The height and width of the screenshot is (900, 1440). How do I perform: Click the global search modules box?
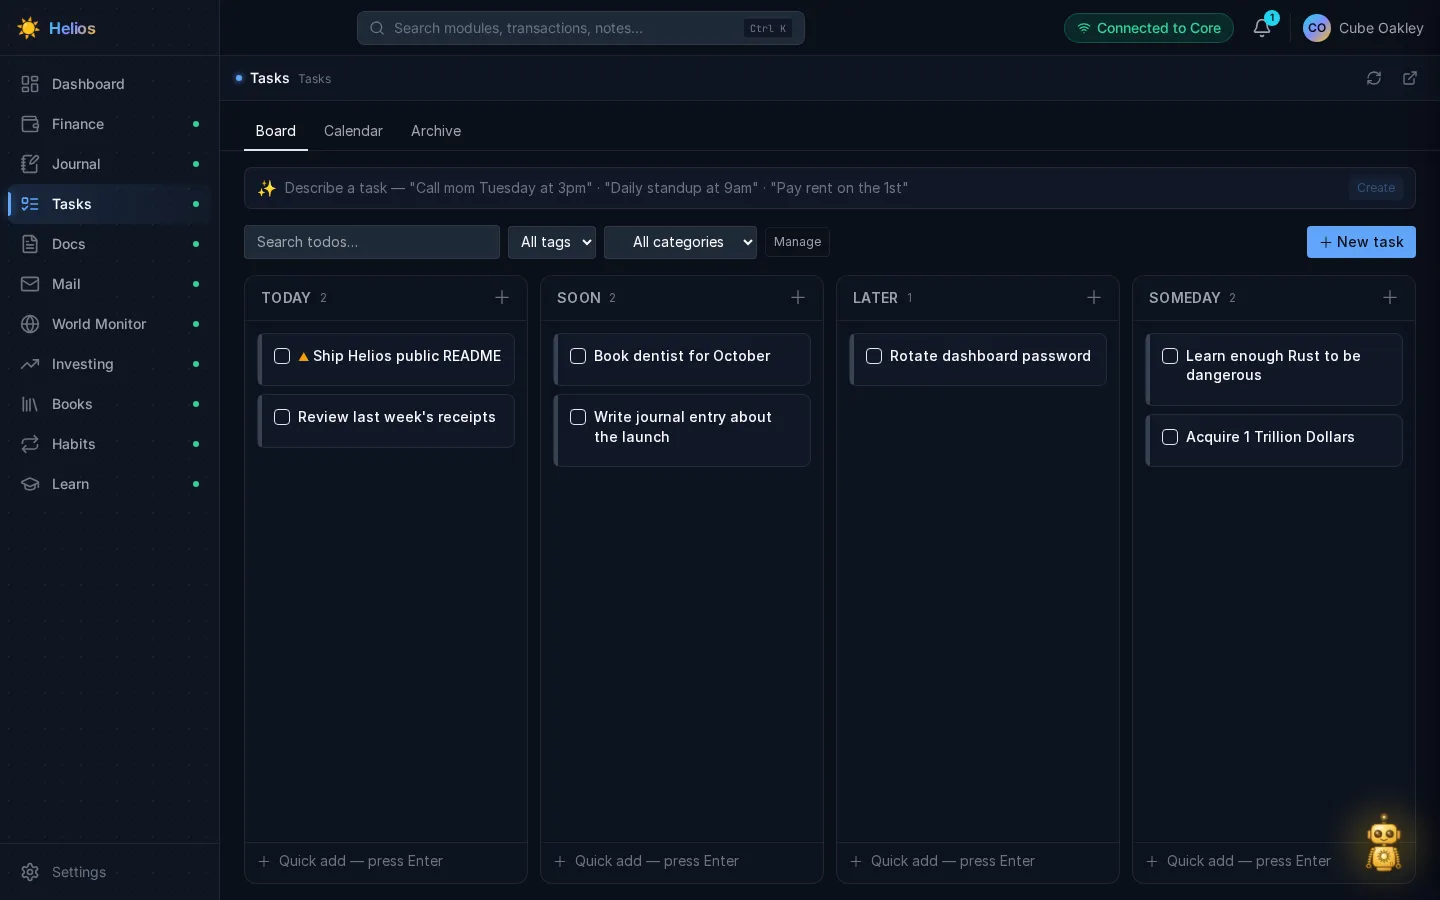(x=581, y=28)
